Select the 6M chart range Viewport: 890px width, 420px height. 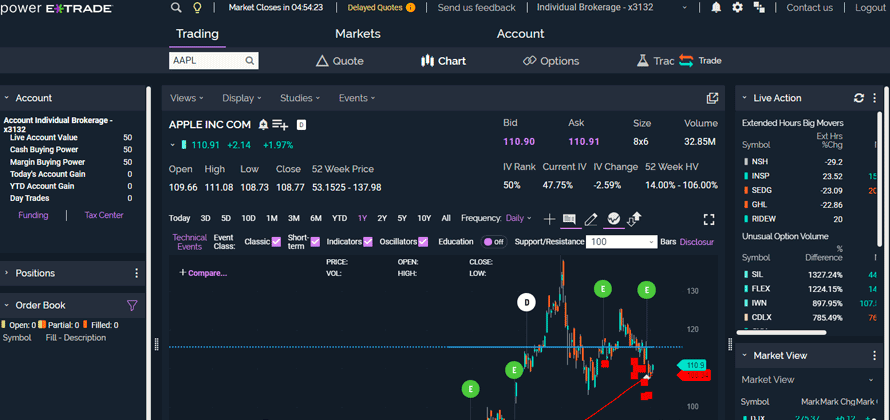316,218
